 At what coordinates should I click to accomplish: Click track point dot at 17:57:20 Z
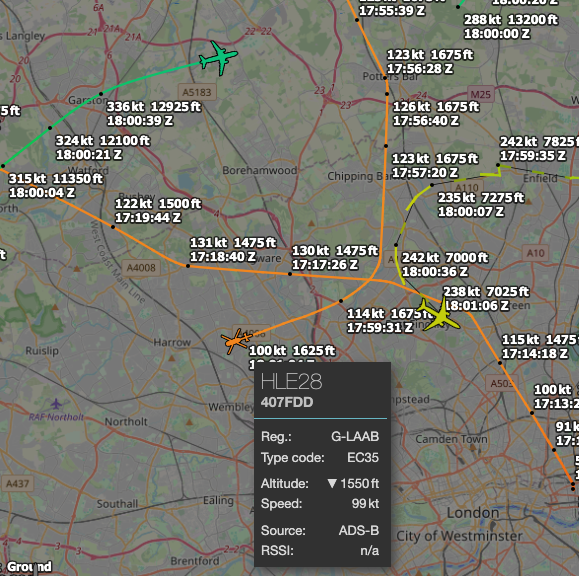[x=386, y=146]
